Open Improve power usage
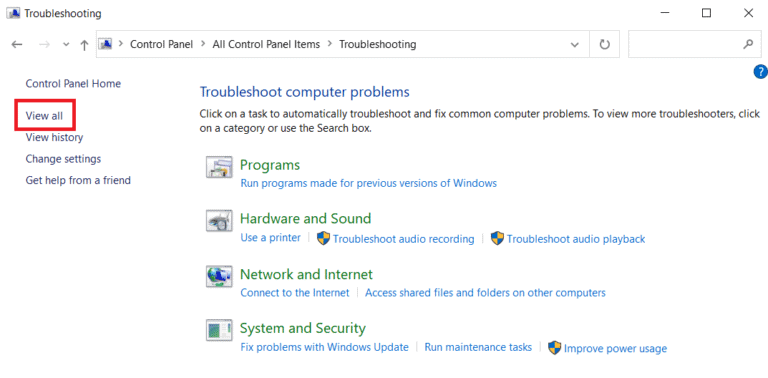 tap(615, 349)
